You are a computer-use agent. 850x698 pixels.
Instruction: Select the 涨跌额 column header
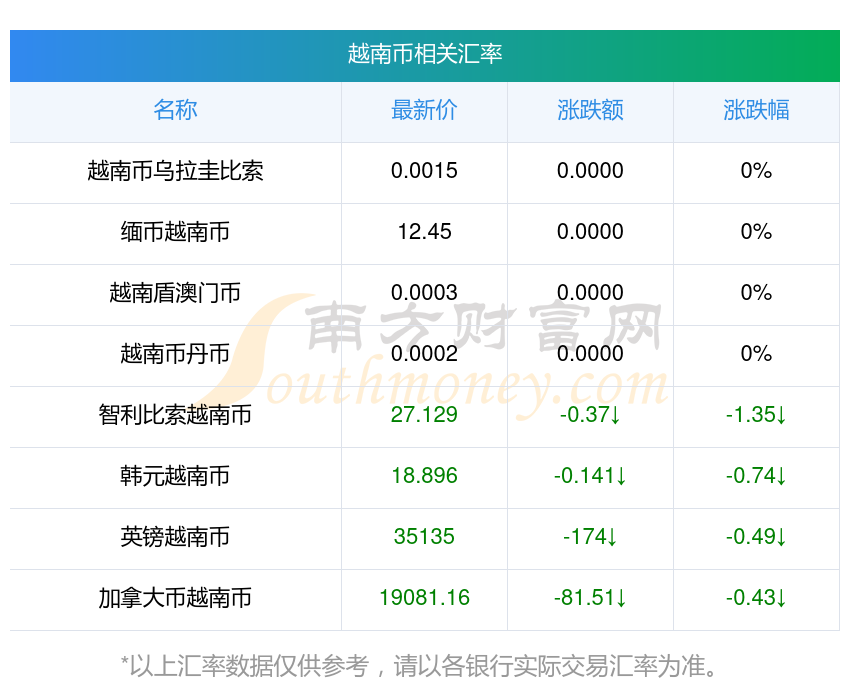590,110
